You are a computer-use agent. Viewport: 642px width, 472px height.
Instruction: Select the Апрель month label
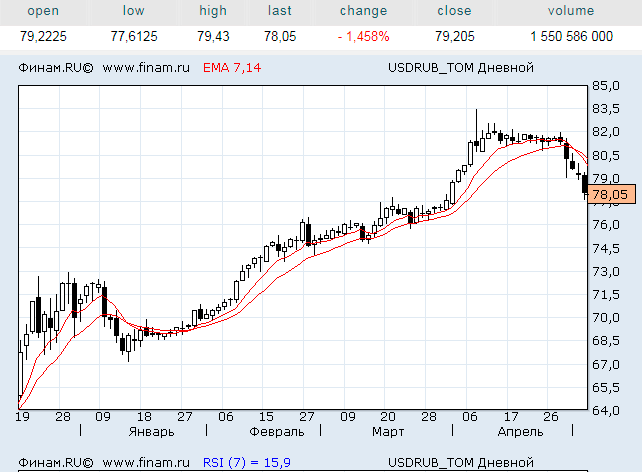point(520,432)
